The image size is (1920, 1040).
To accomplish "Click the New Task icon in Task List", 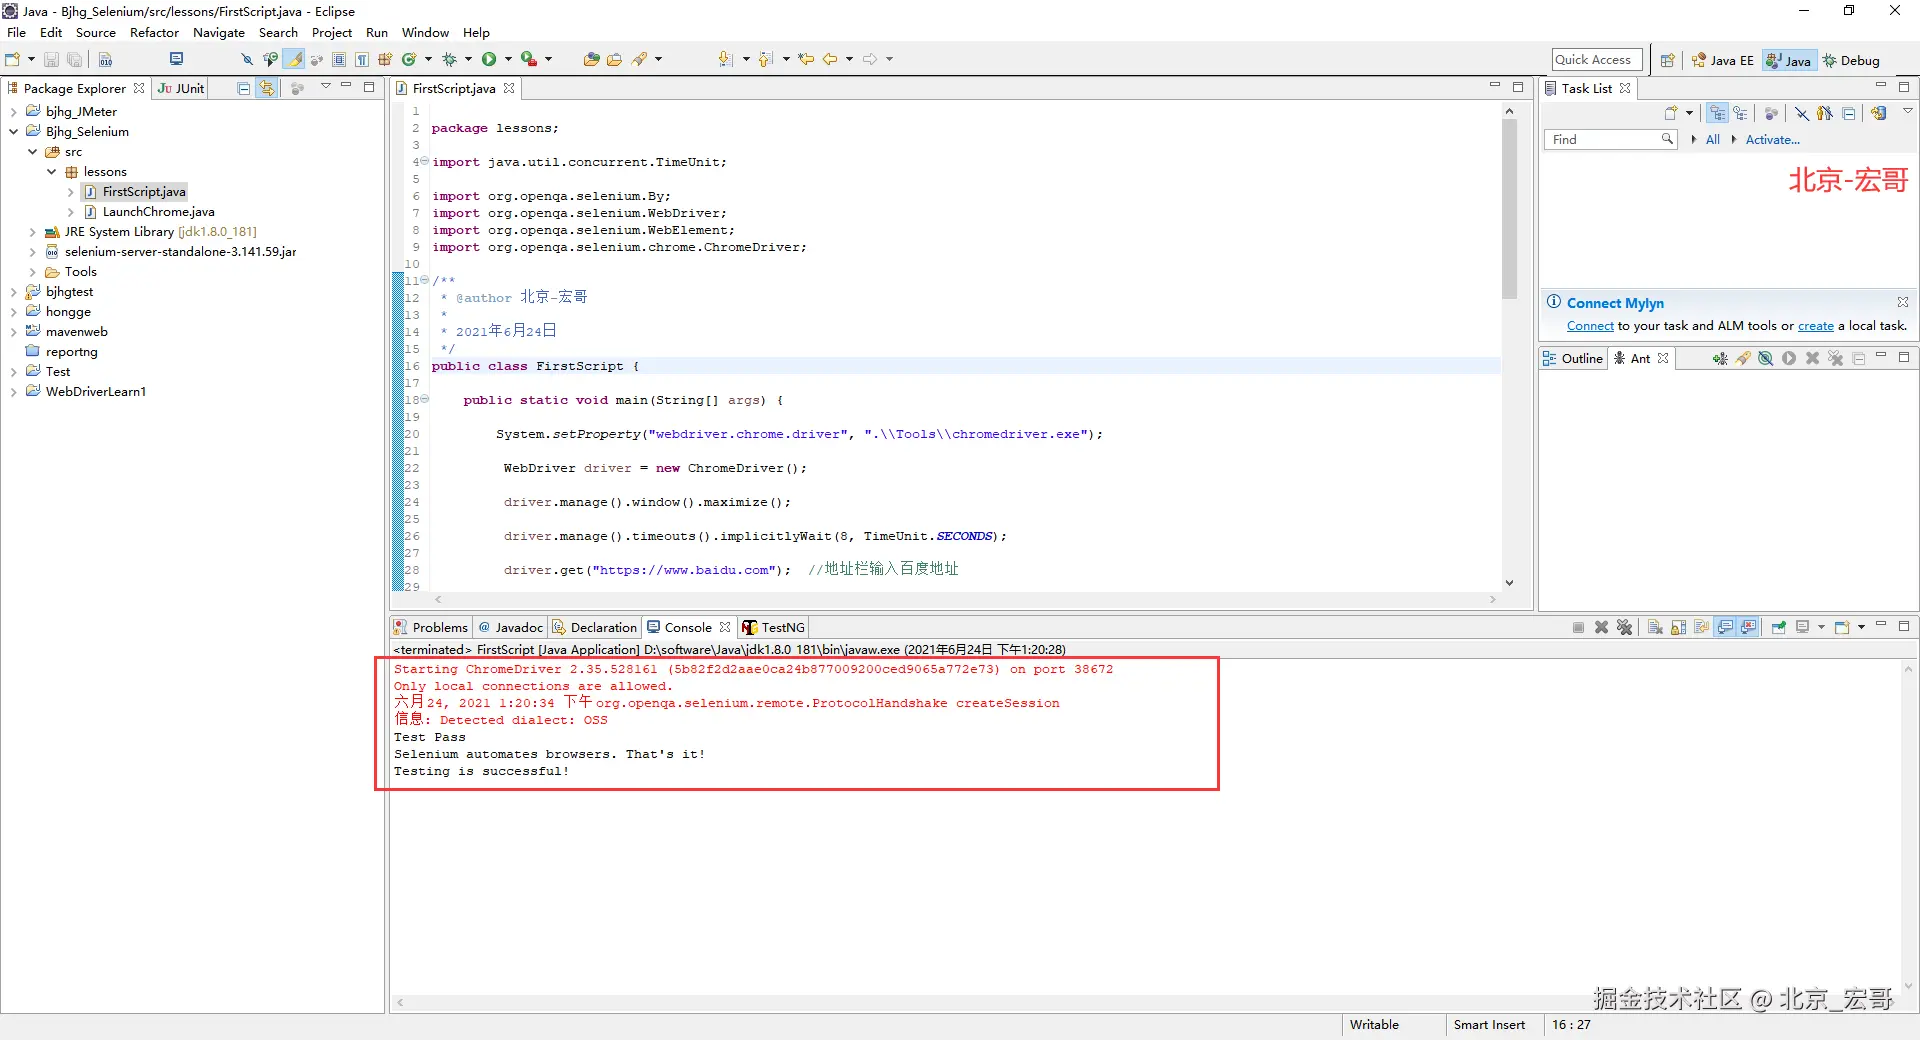I will (x=1670, y=113).
